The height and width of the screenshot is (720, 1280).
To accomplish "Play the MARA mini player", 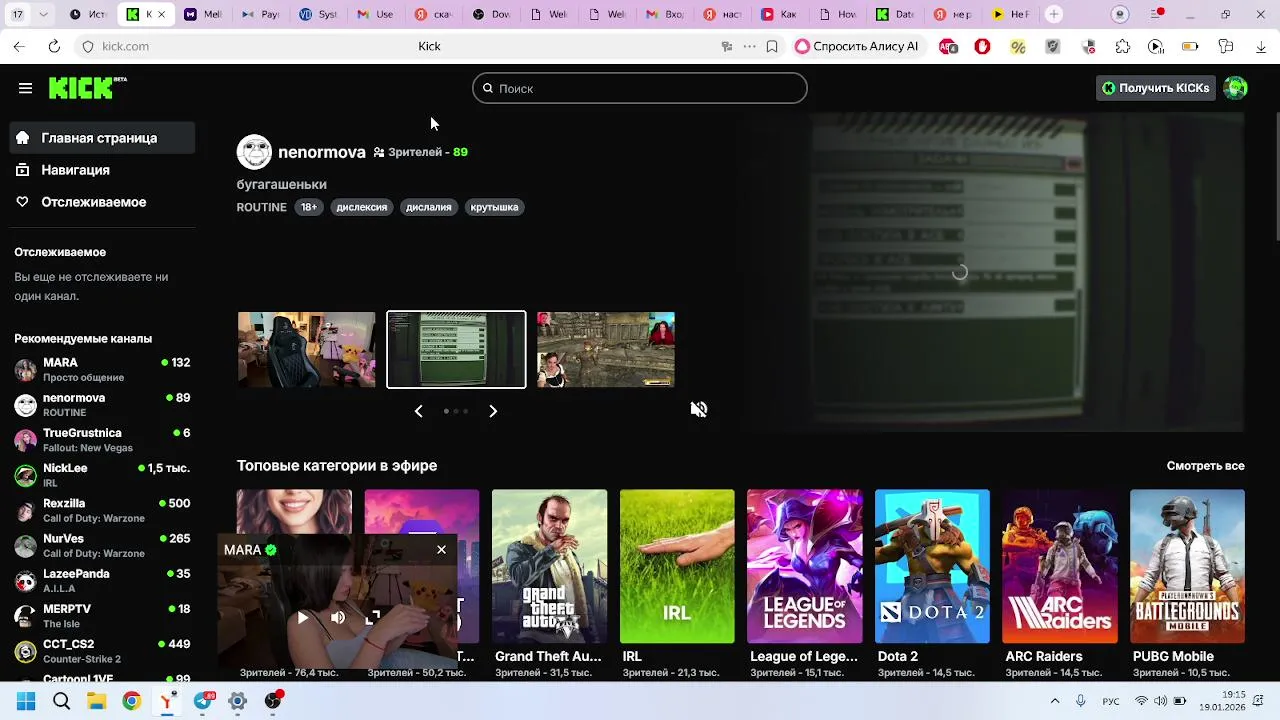I will pyautogui.click(x=303, y=618).
